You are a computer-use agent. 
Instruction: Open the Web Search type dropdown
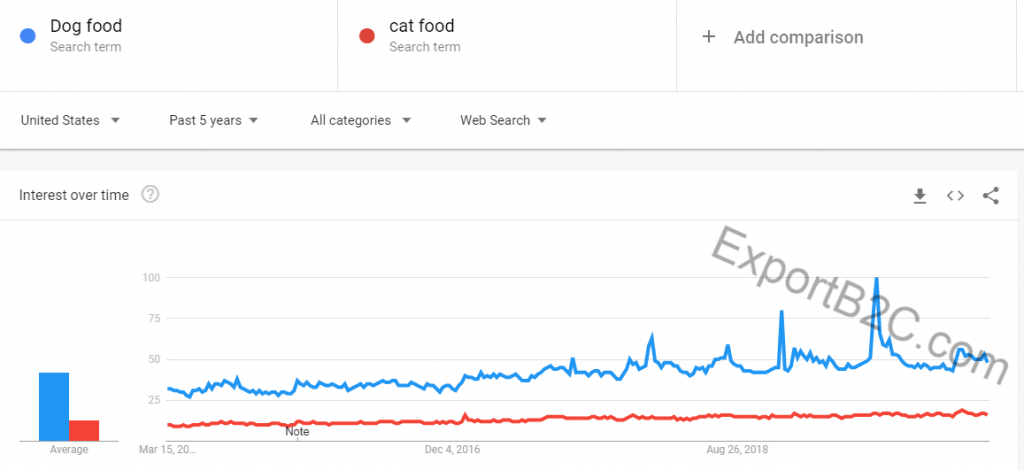point(503,120)
